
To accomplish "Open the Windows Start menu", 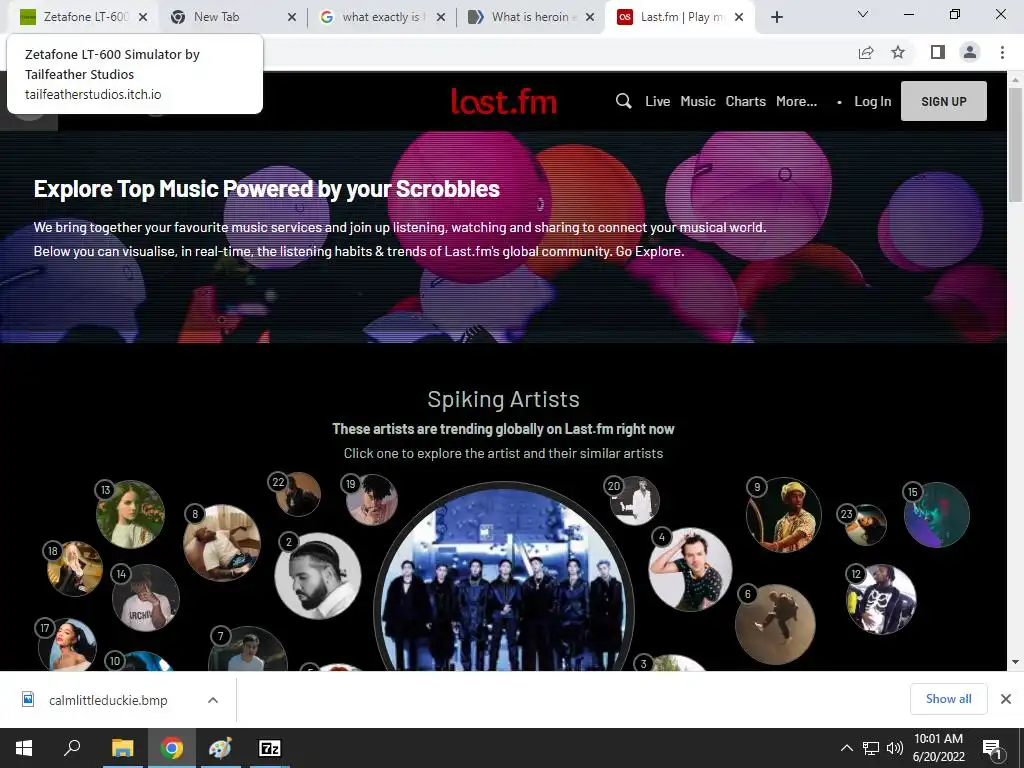I will tap(24, 748).
